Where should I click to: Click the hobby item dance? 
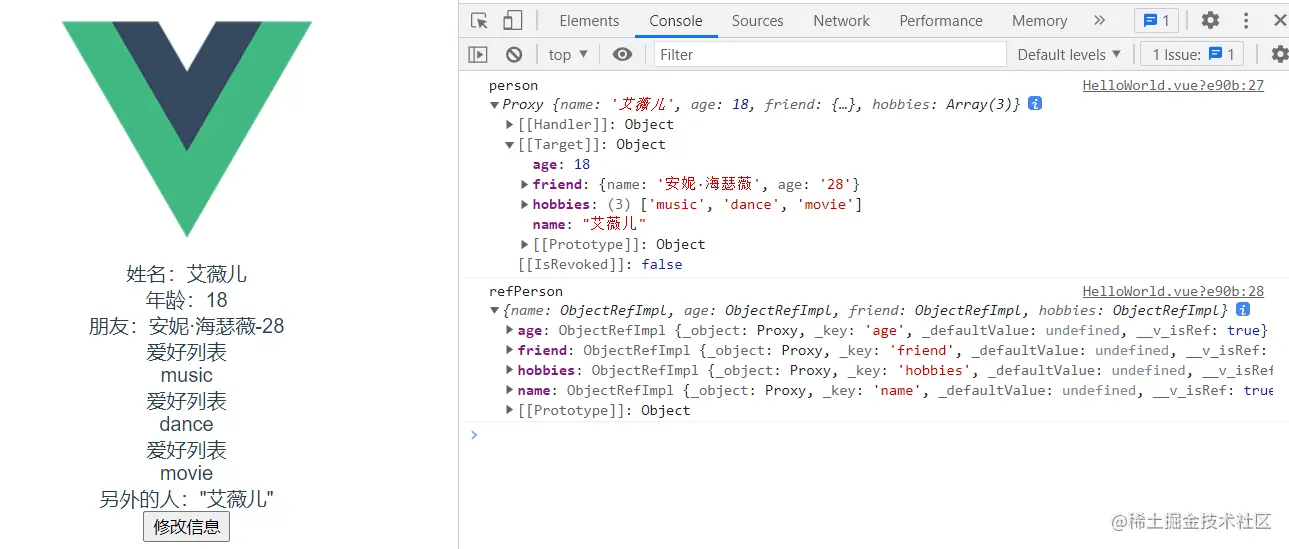(186, 424)
